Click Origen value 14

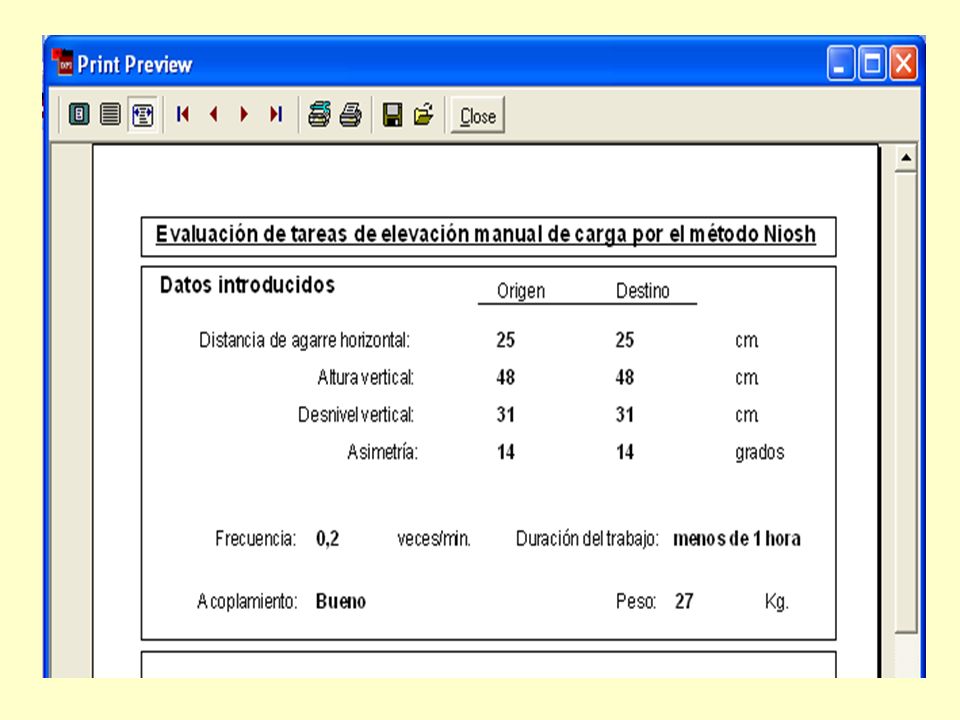[506, 452]
